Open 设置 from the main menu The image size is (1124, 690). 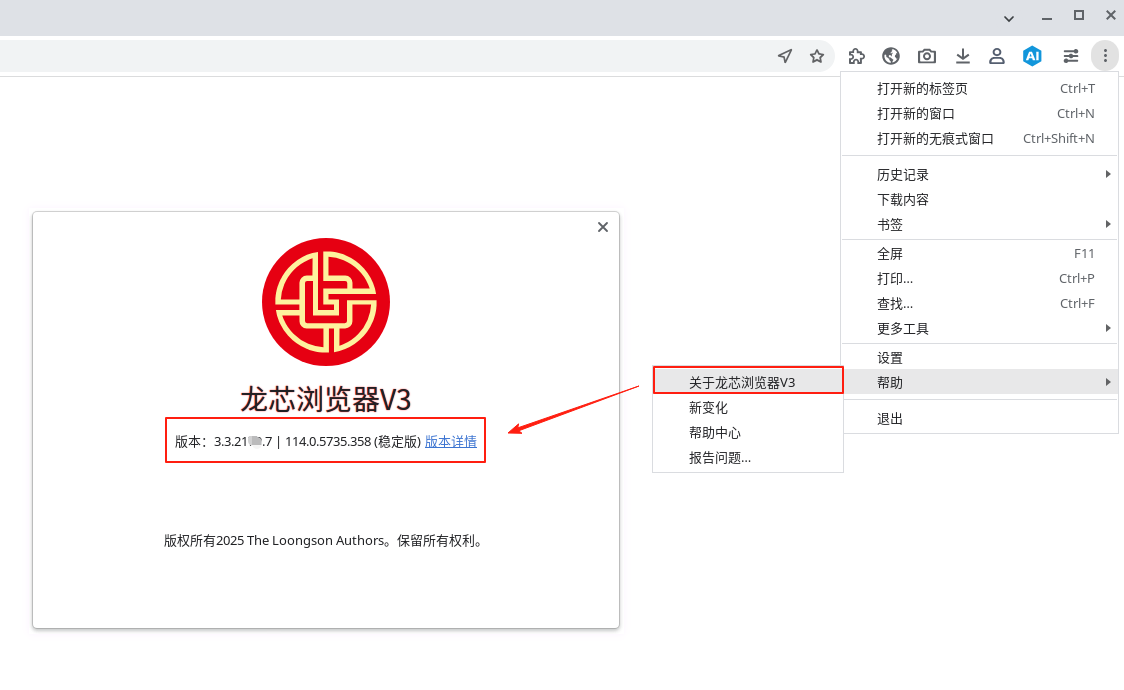tap(980, 358)
